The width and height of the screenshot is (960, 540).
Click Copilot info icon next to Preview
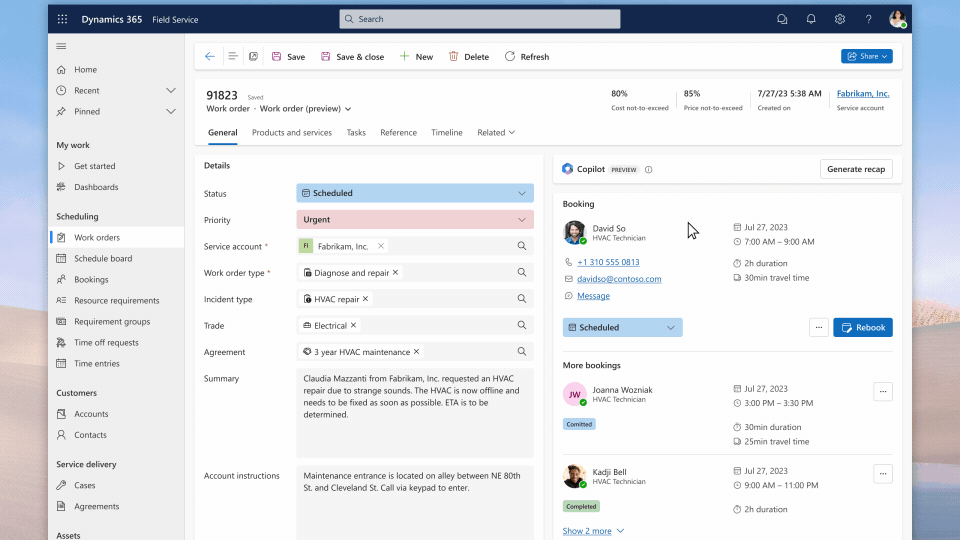pos(648,170)
